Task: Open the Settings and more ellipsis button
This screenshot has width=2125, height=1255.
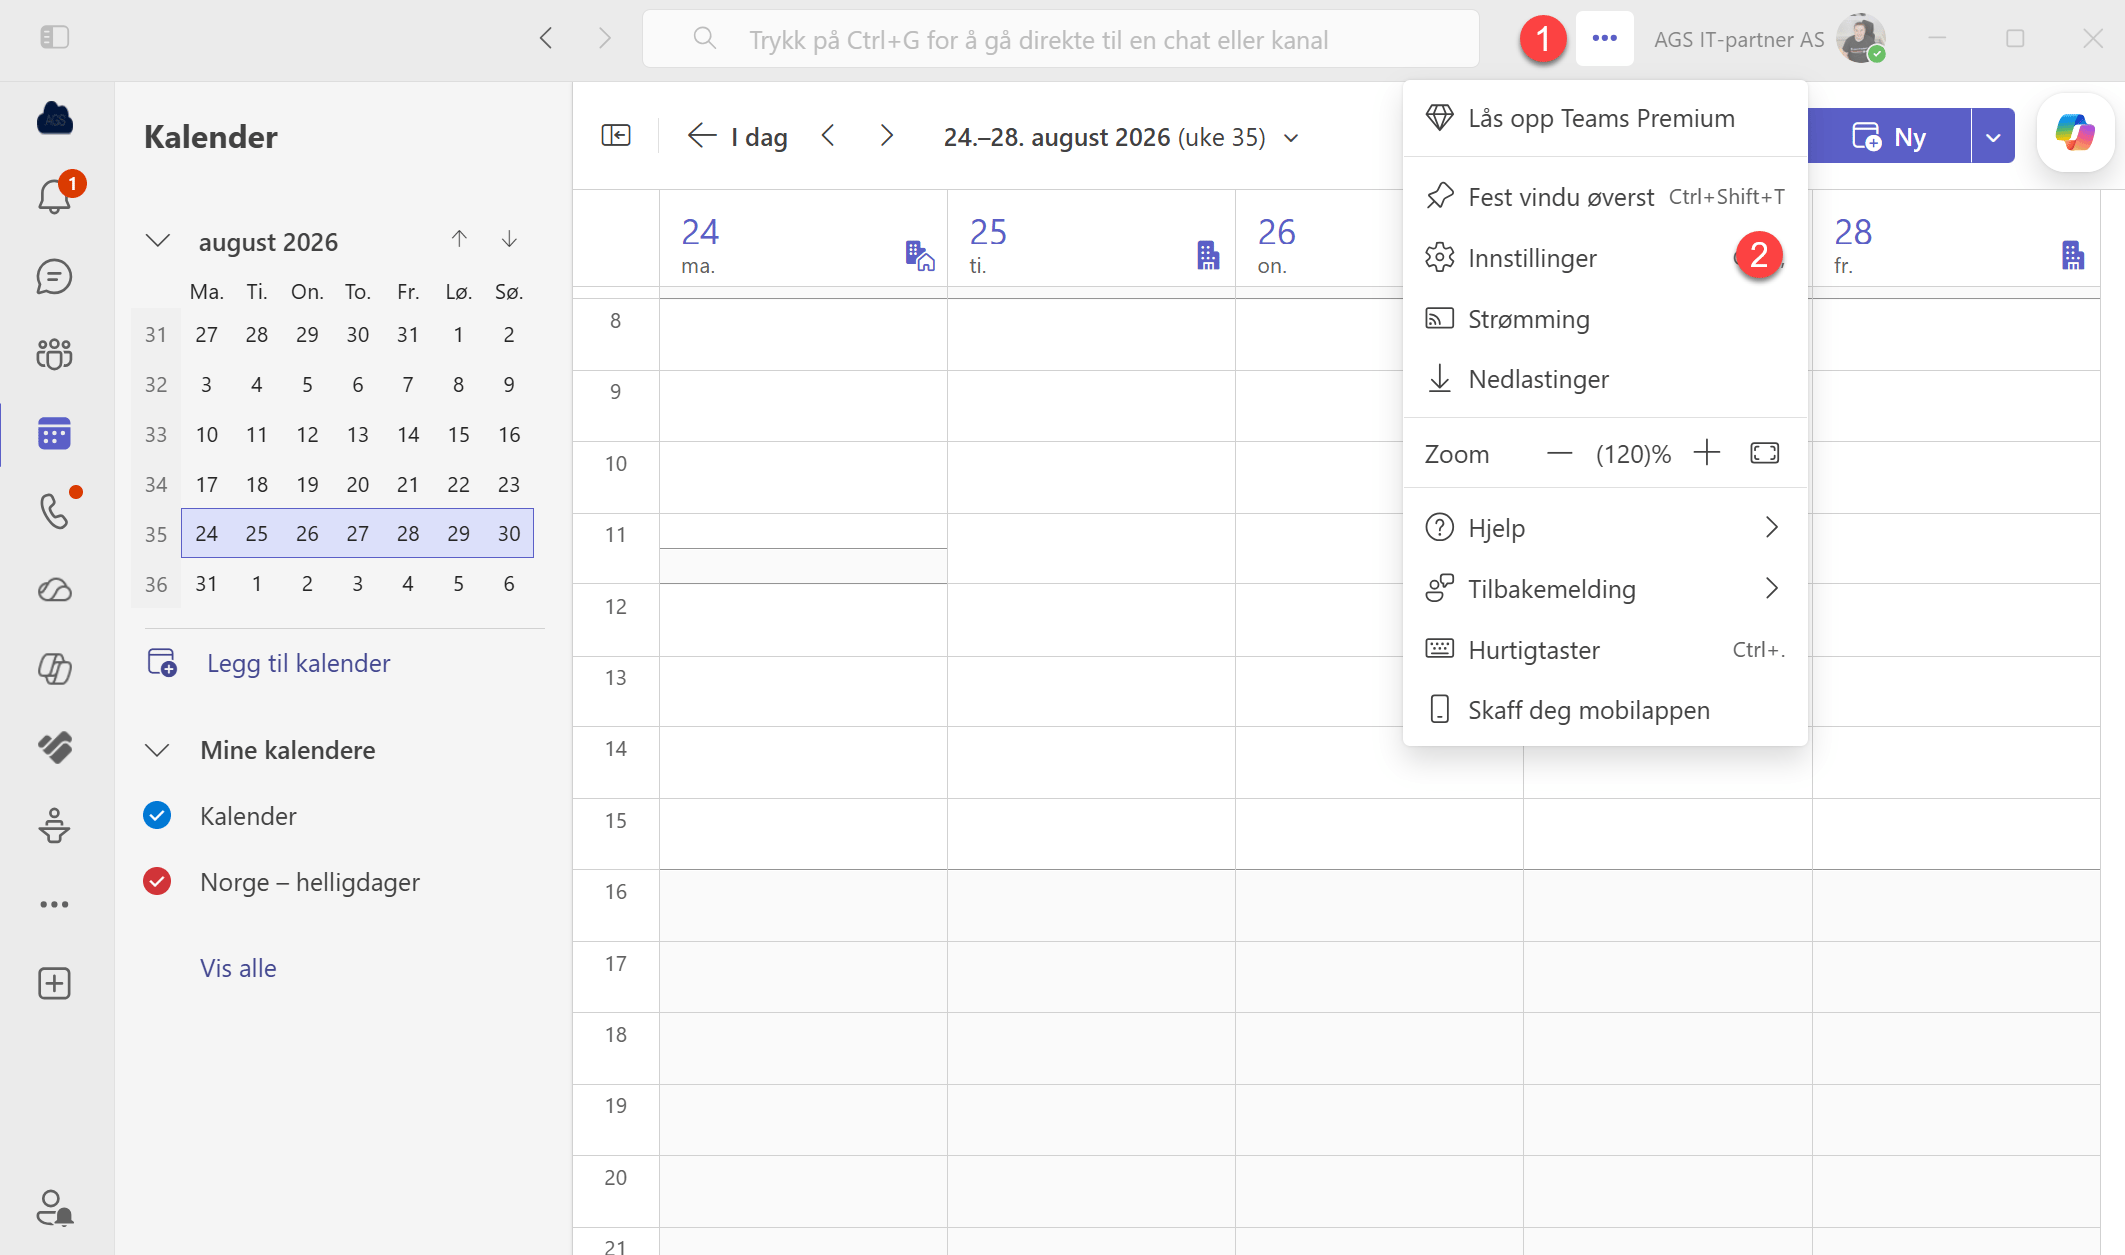Action: coord(1604,38)
